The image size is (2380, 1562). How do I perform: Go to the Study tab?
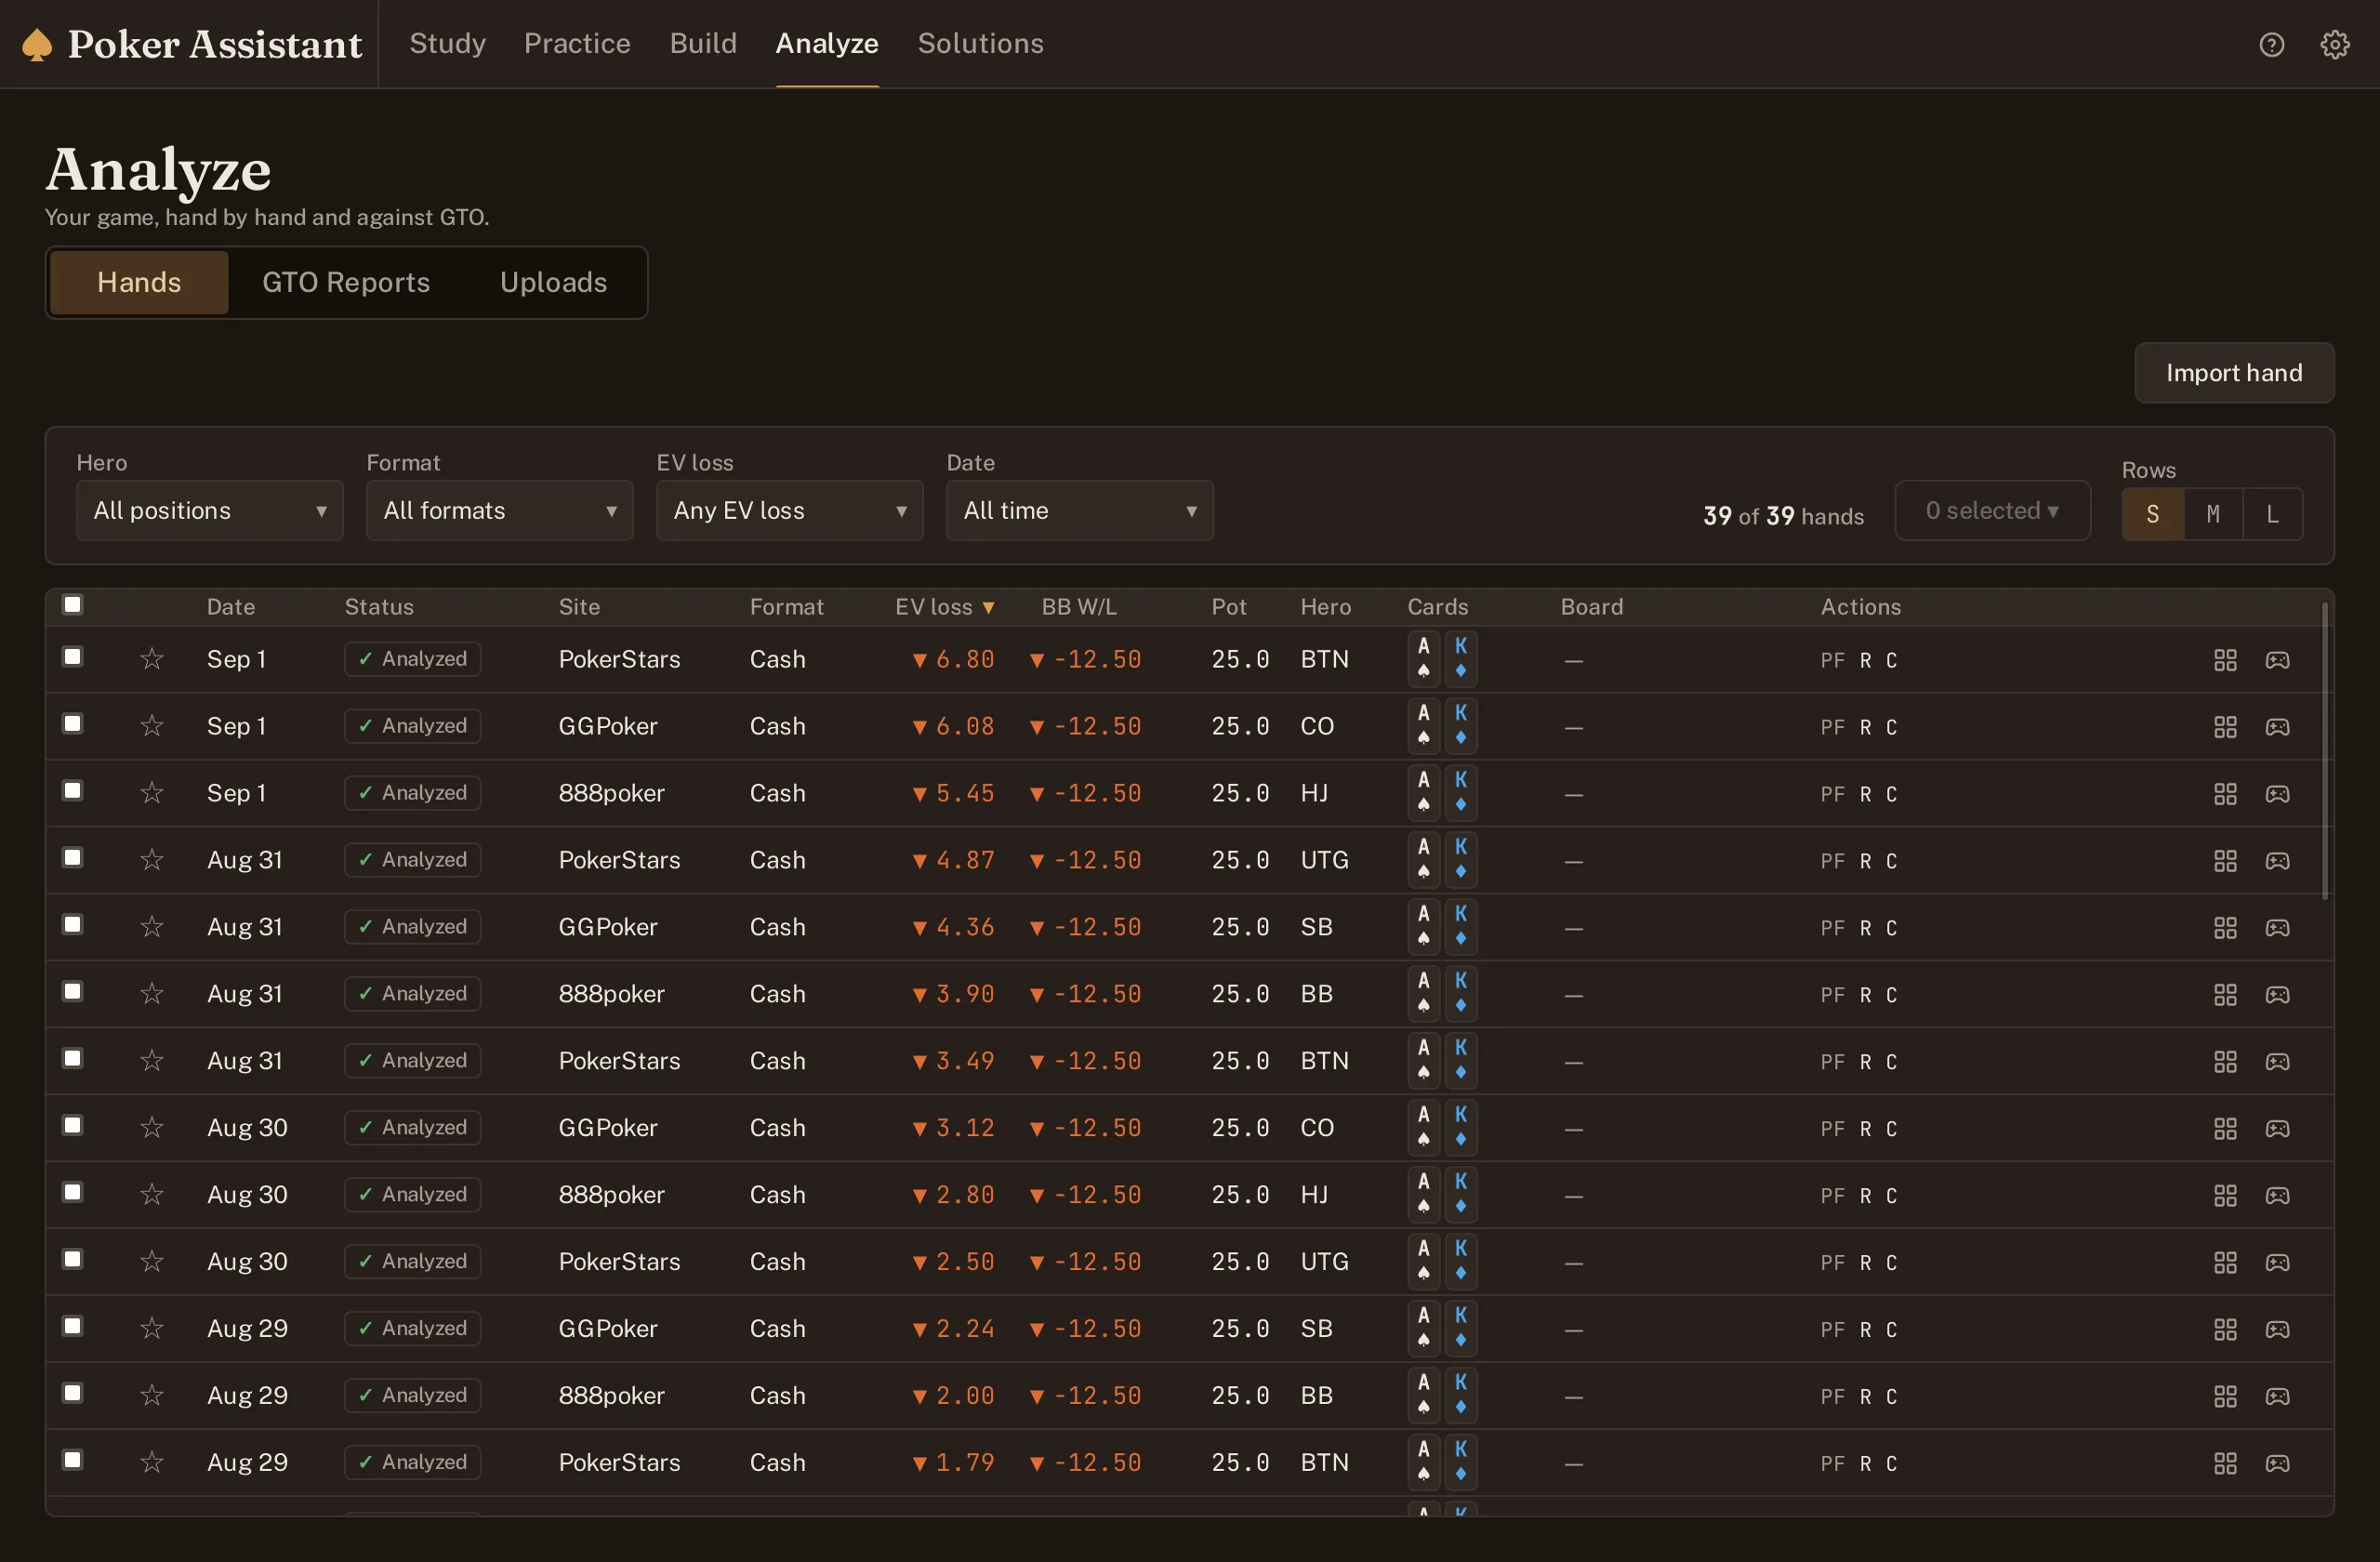[x=447, y=44]
